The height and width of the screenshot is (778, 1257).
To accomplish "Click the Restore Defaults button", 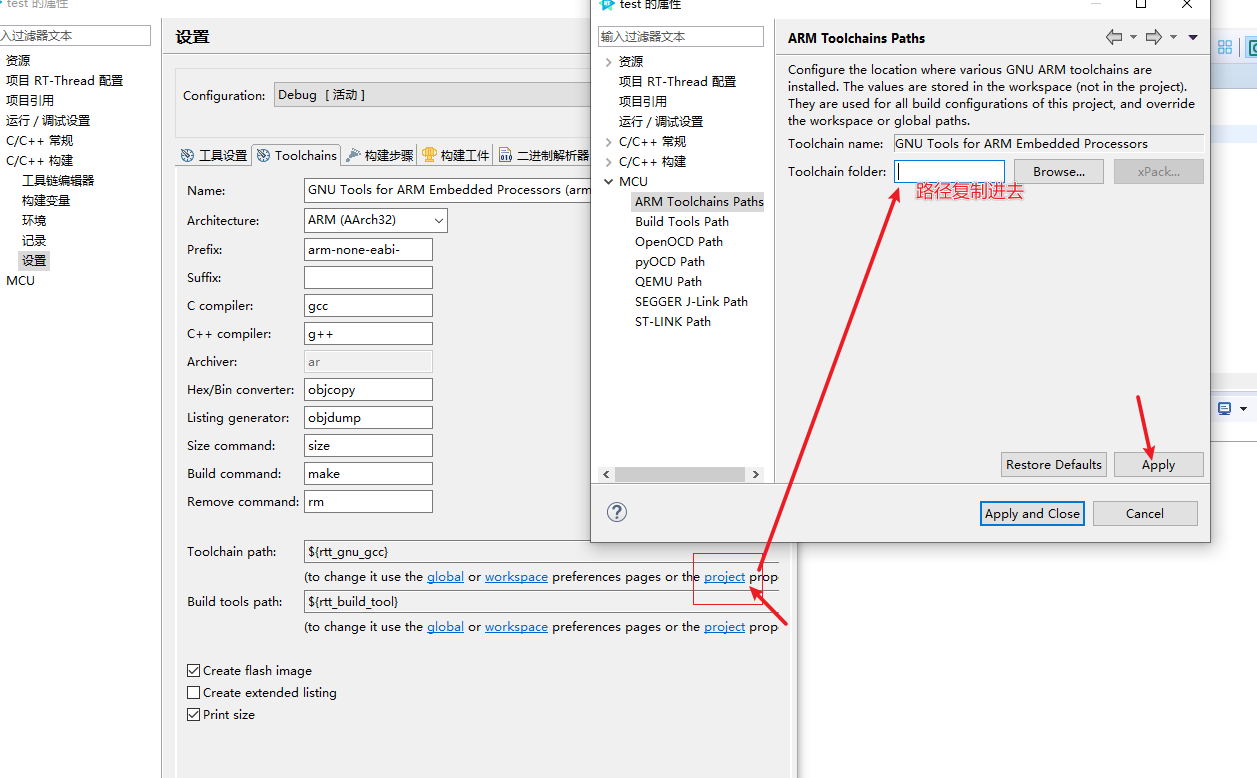I will pos(1054,464).
